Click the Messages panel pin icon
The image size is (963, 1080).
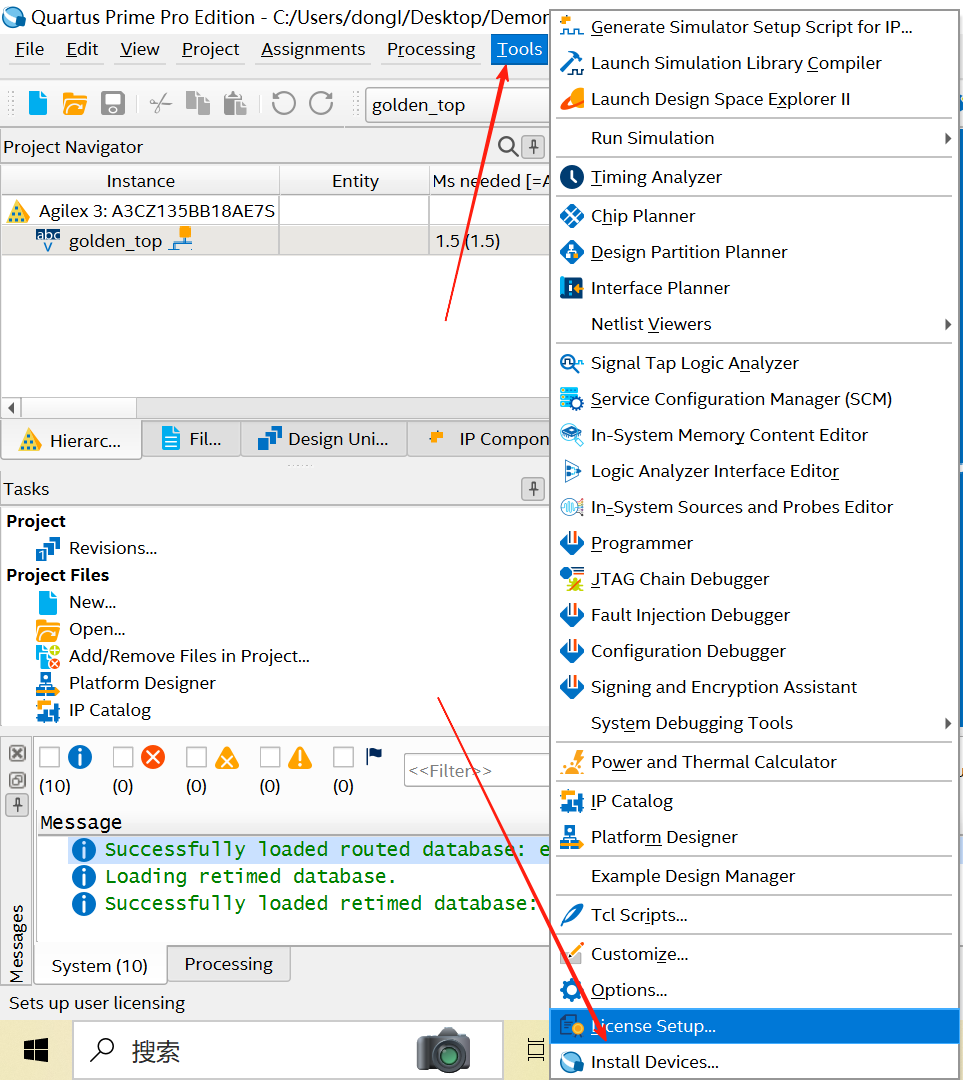tap(17, 804)
